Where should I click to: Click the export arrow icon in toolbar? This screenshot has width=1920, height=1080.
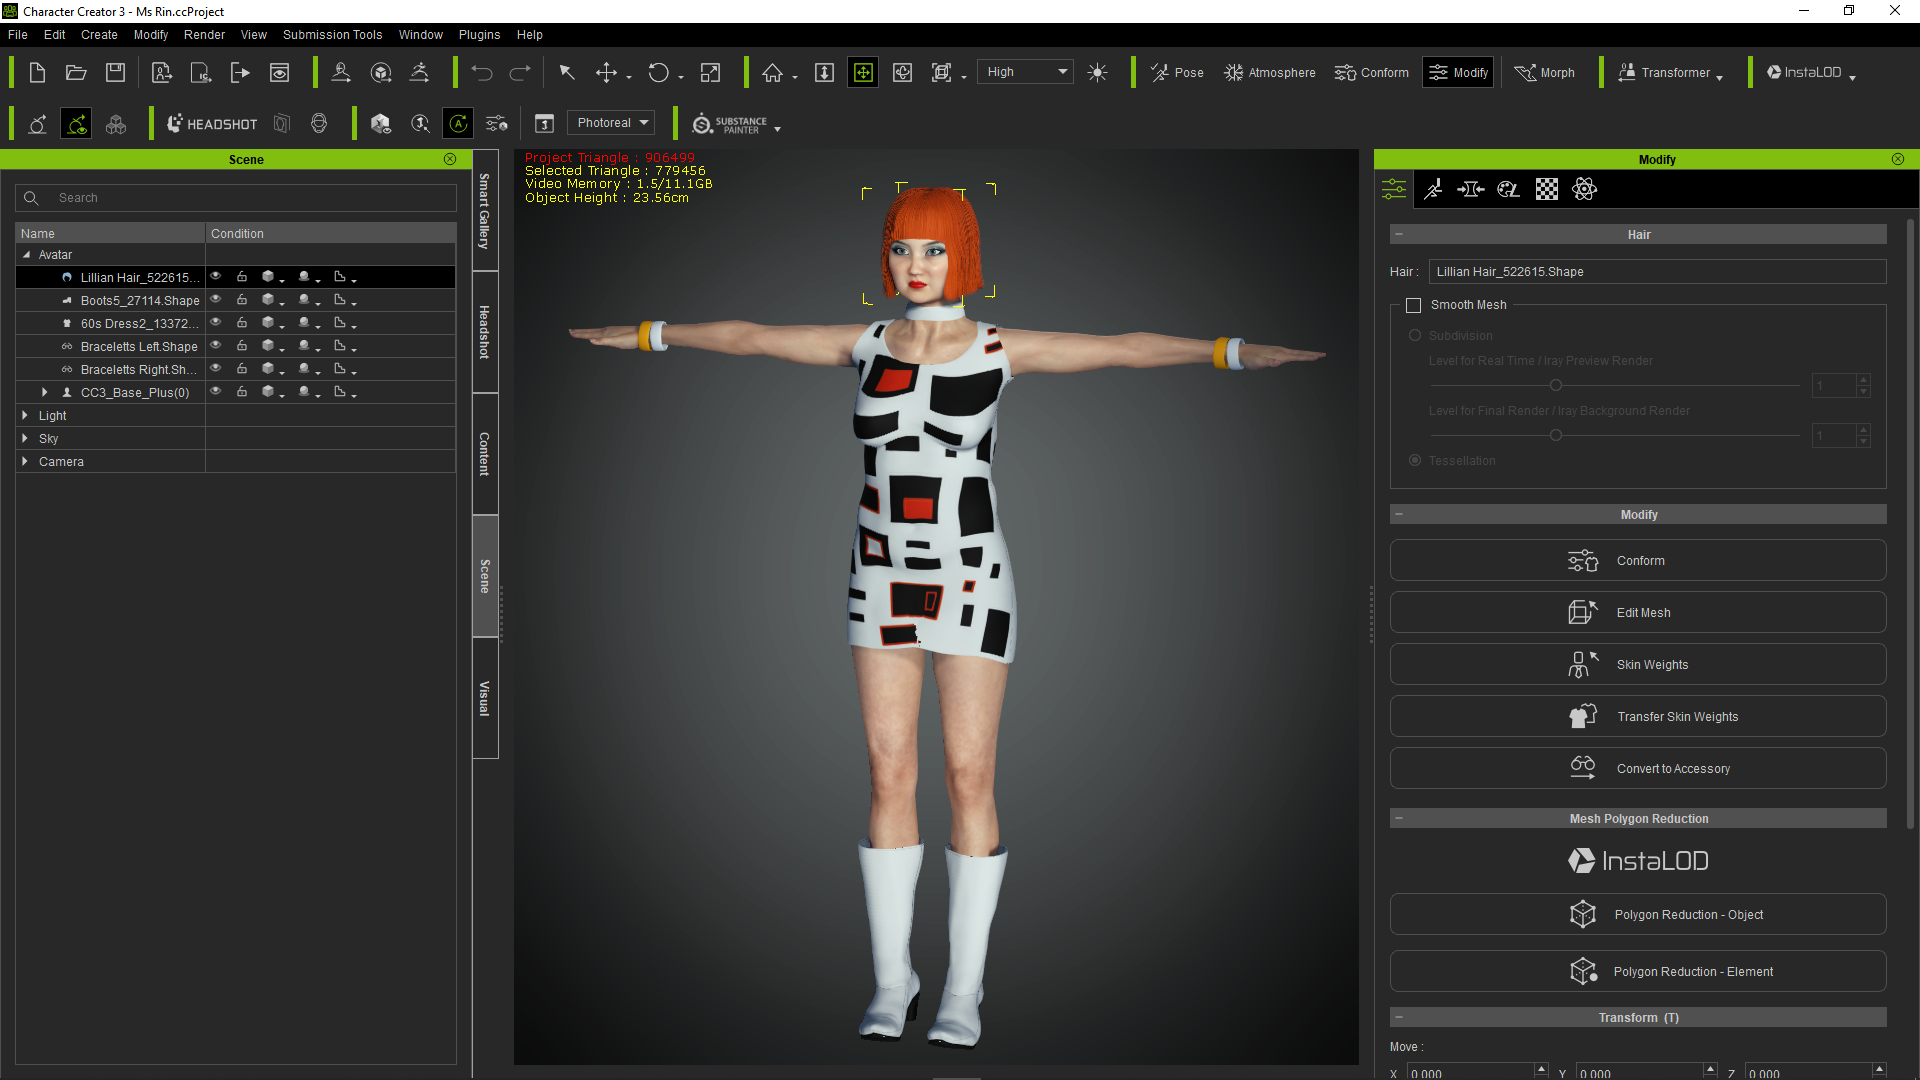point(240,73)
